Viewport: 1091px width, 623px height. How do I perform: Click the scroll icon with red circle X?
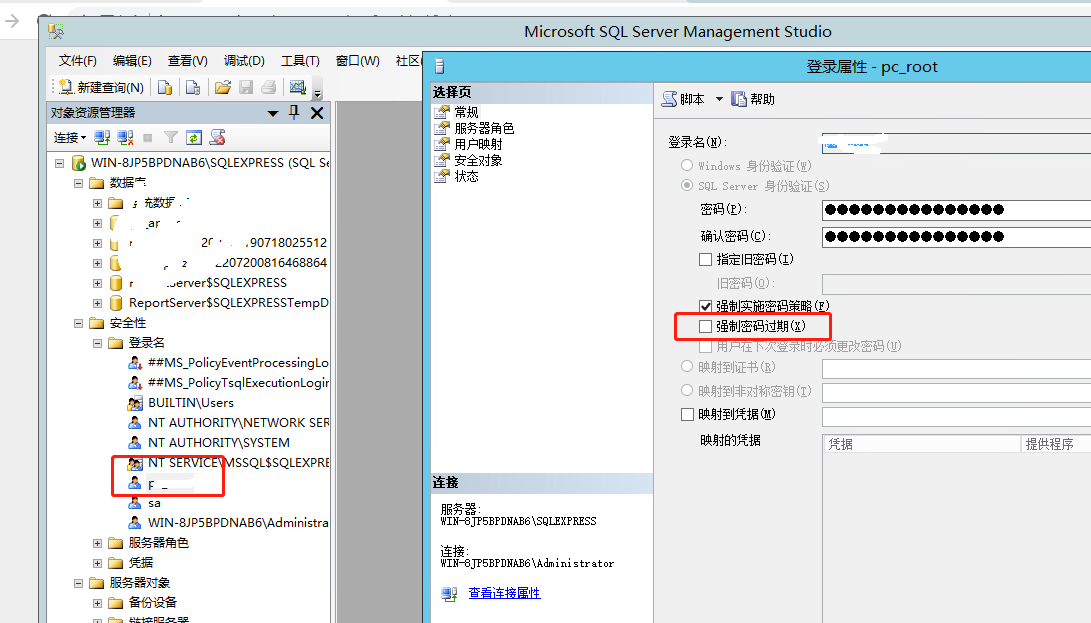(217, 138)
